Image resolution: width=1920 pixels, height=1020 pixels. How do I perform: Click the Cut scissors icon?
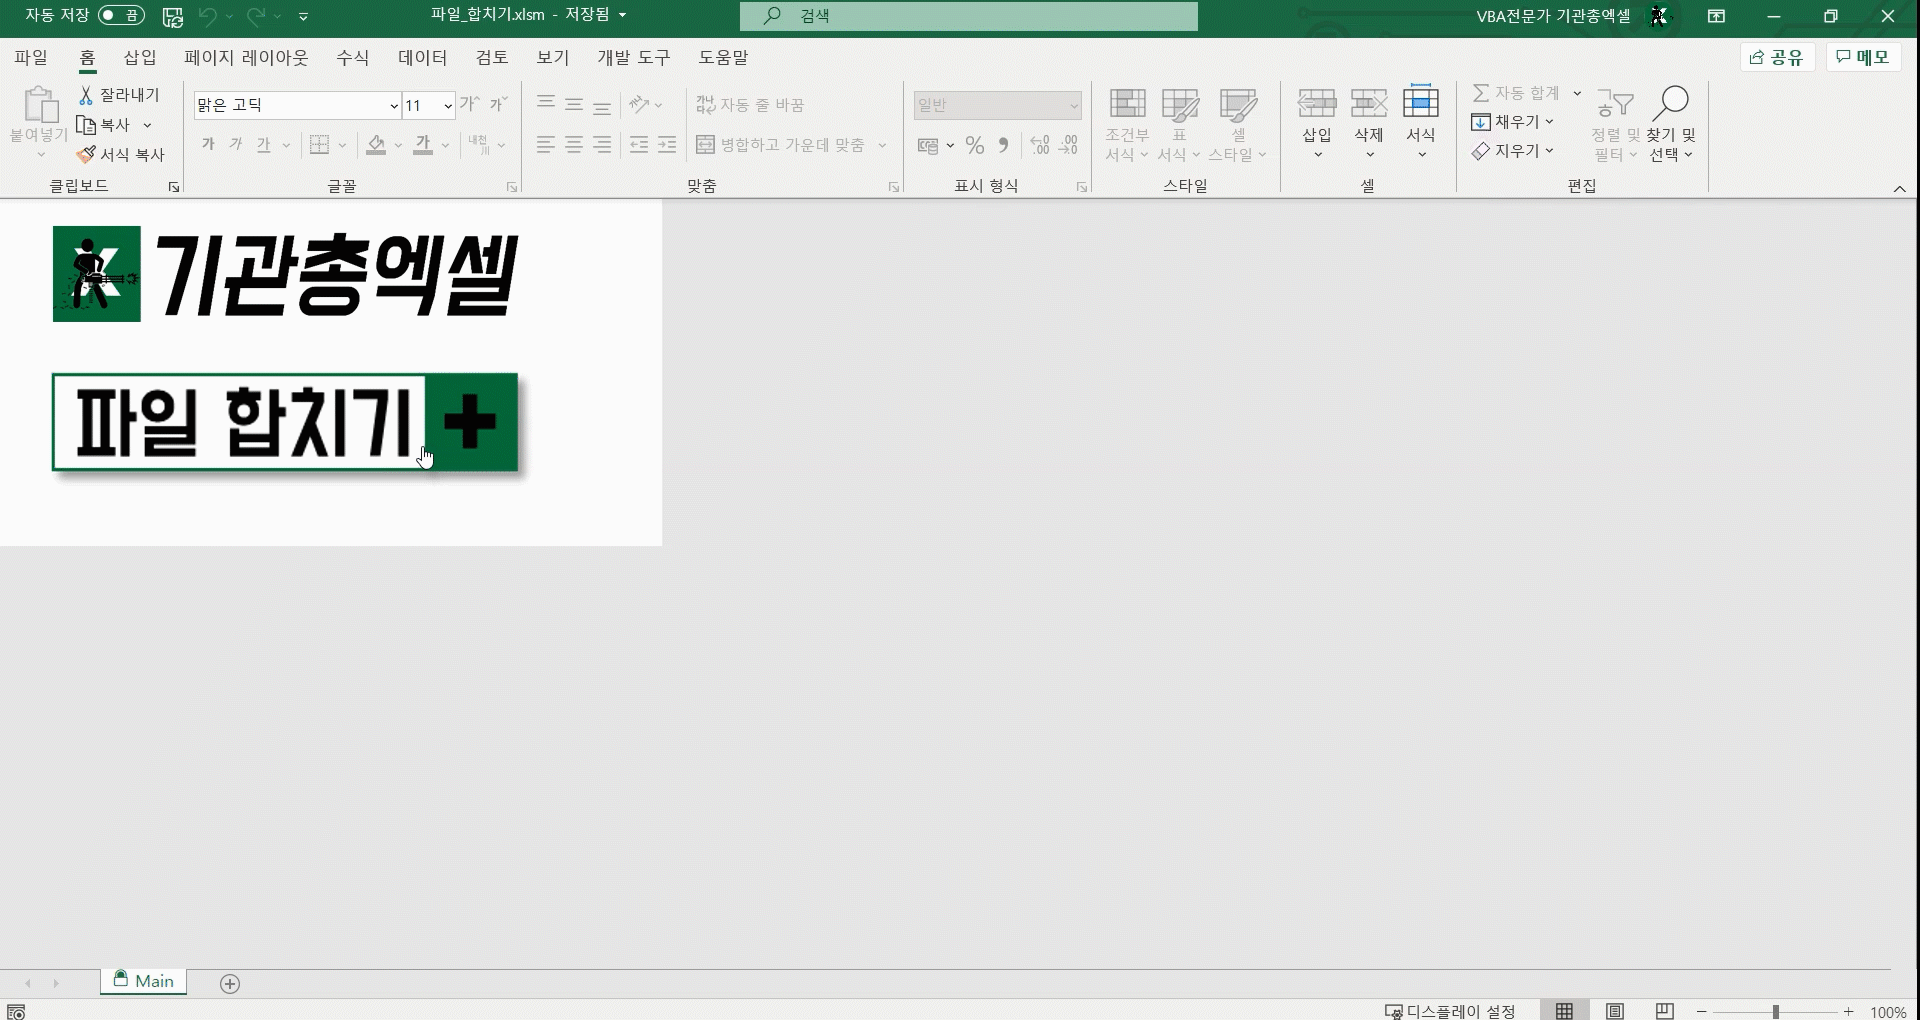pyautogui.click(x=86, y=95)
